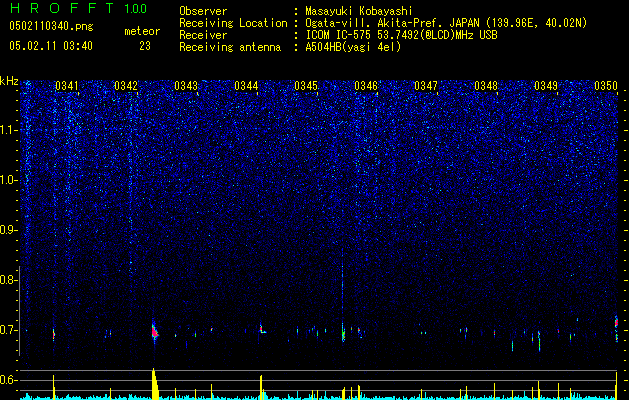
Task: Click the kHz axis unit label
Action: pos(9,81)
